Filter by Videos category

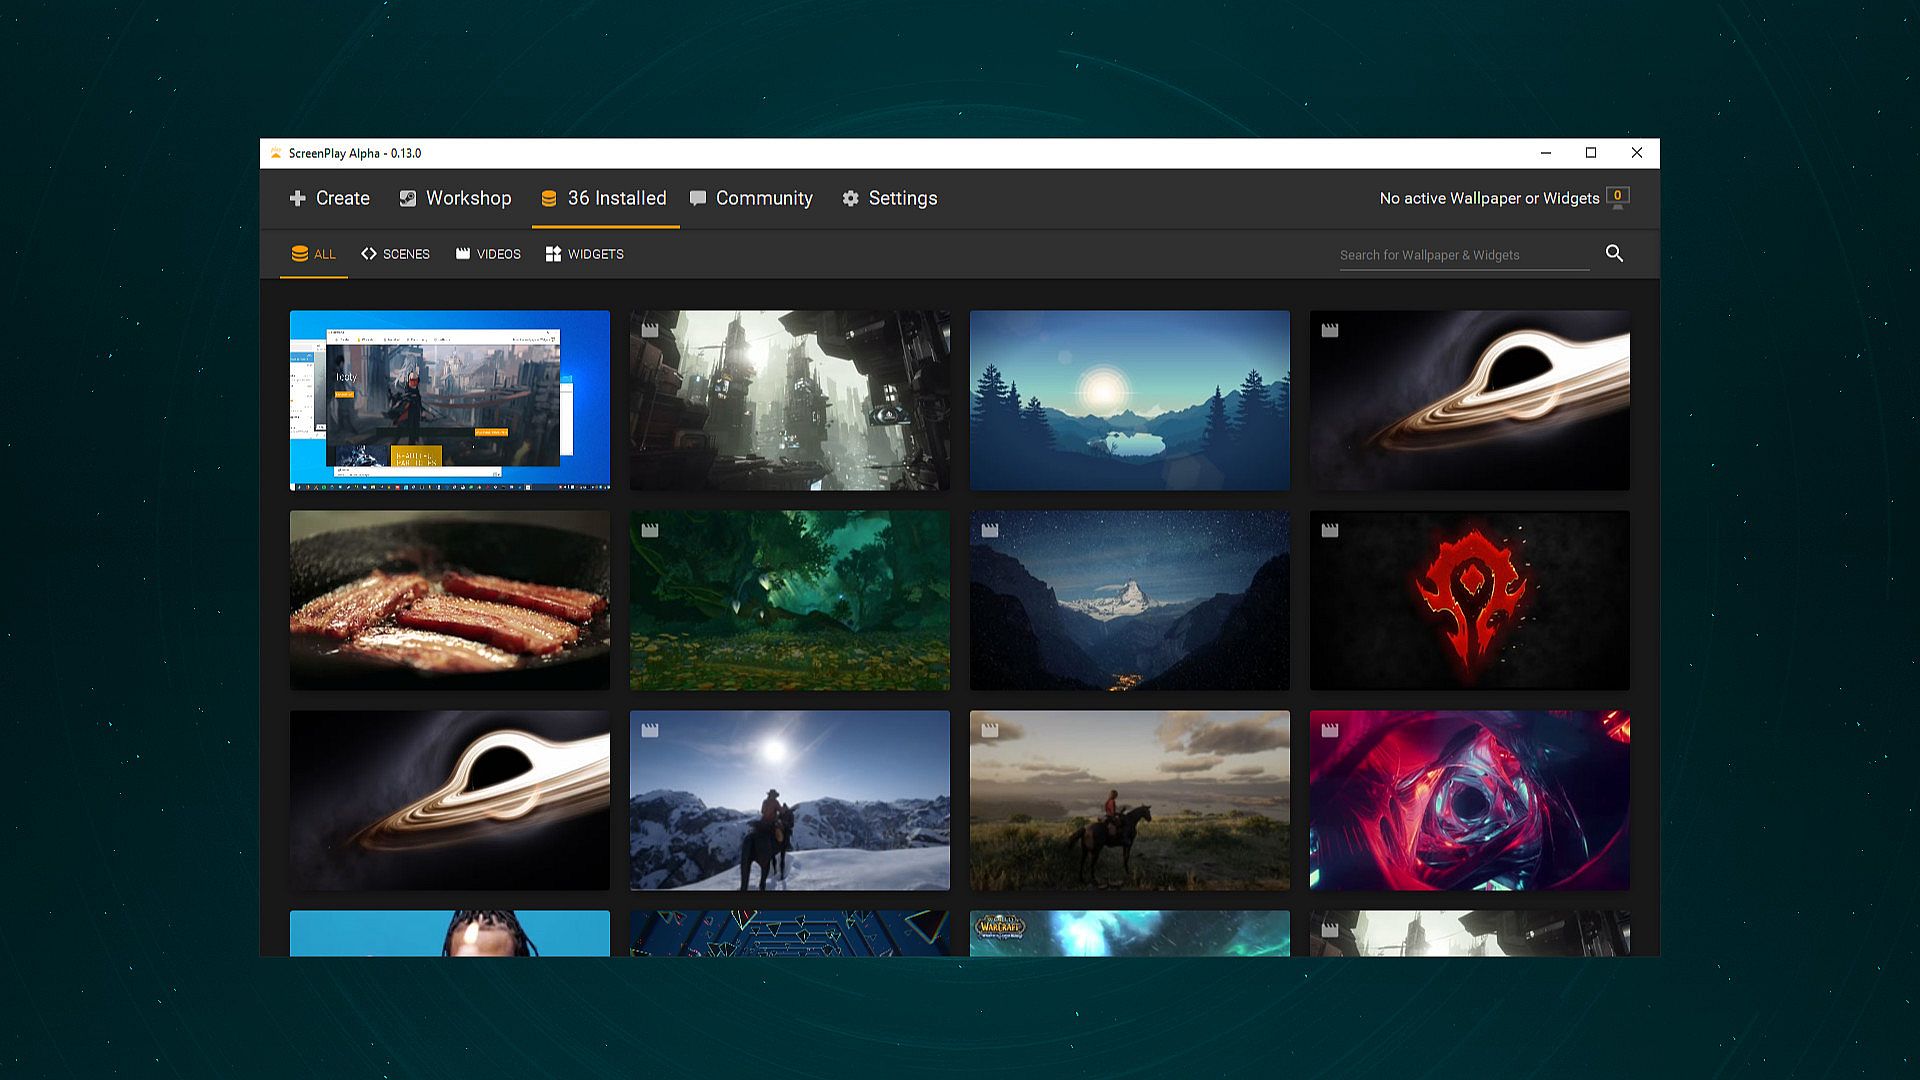tap(488, 254)
